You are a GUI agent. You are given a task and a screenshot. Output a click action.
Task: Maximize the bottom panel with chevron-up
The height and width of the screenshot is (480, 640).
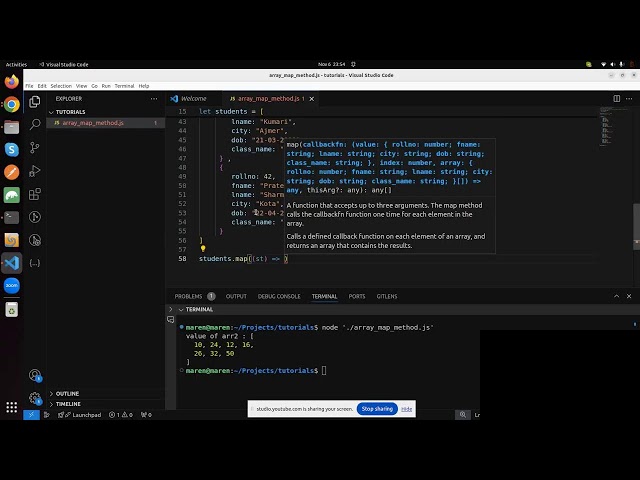click(617, 296)
